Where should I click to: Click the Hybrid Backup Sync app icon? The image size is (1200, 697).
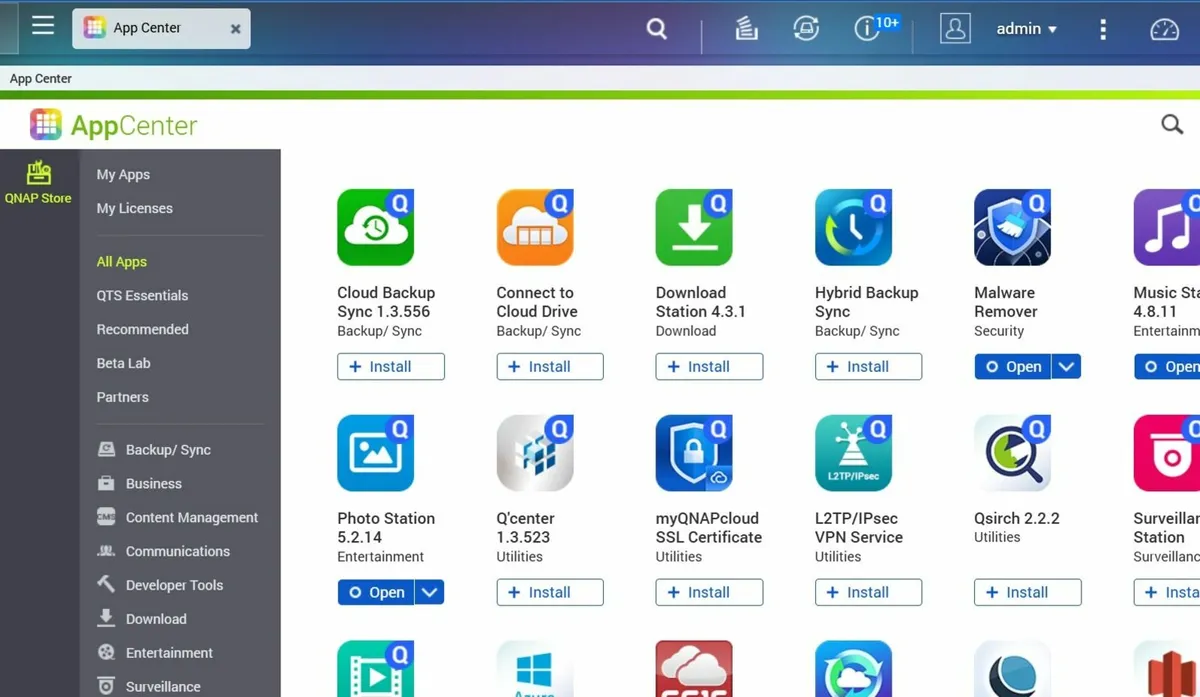[x=853, y=227]
